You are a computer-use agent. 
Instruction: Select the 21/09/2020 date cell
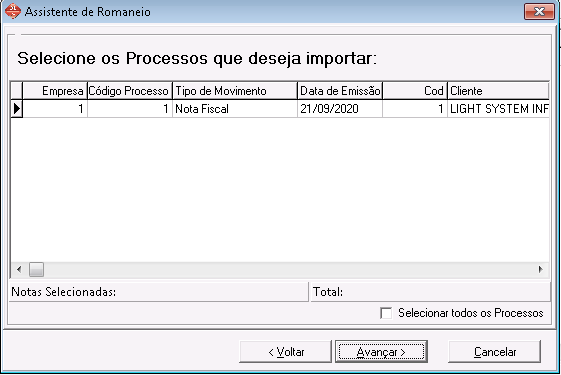340,109
